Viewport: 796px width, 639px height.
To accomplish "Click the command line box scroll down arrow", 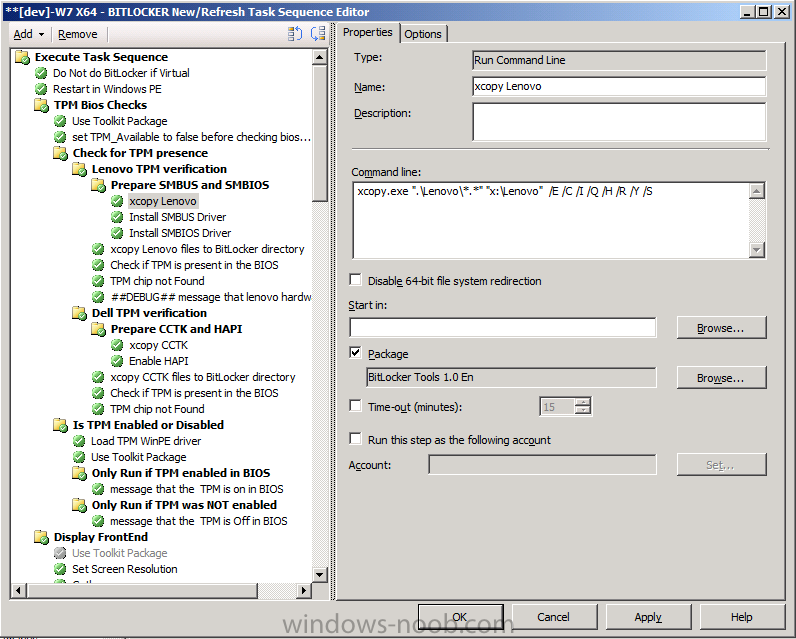I will tap(757, 250).
